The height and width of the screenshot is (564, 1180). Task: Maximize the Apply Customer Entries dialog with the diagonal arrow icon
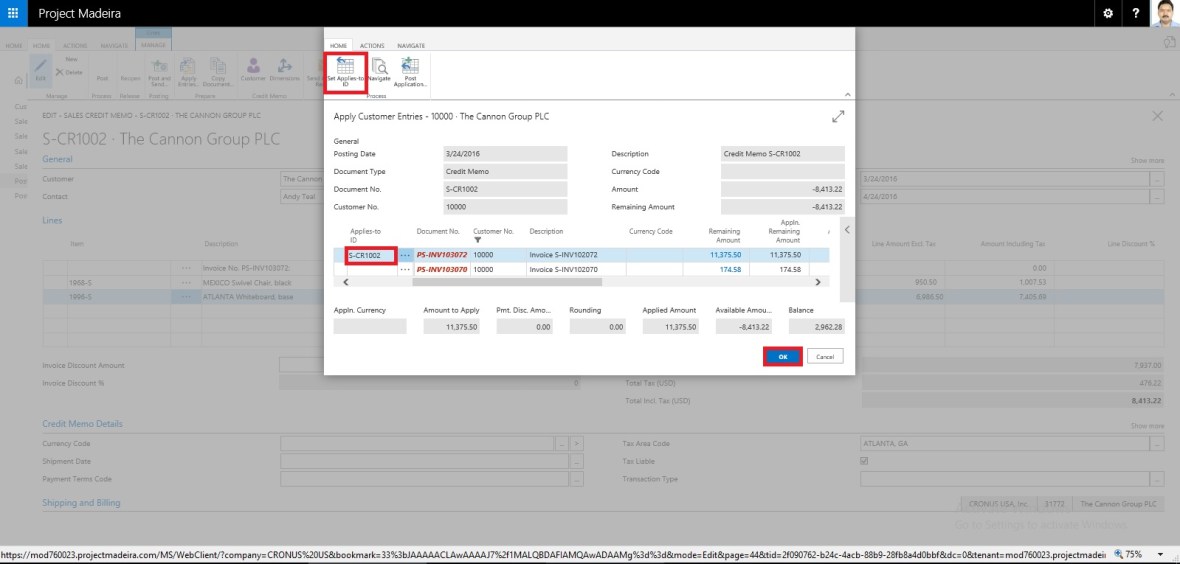pos(838,117)
